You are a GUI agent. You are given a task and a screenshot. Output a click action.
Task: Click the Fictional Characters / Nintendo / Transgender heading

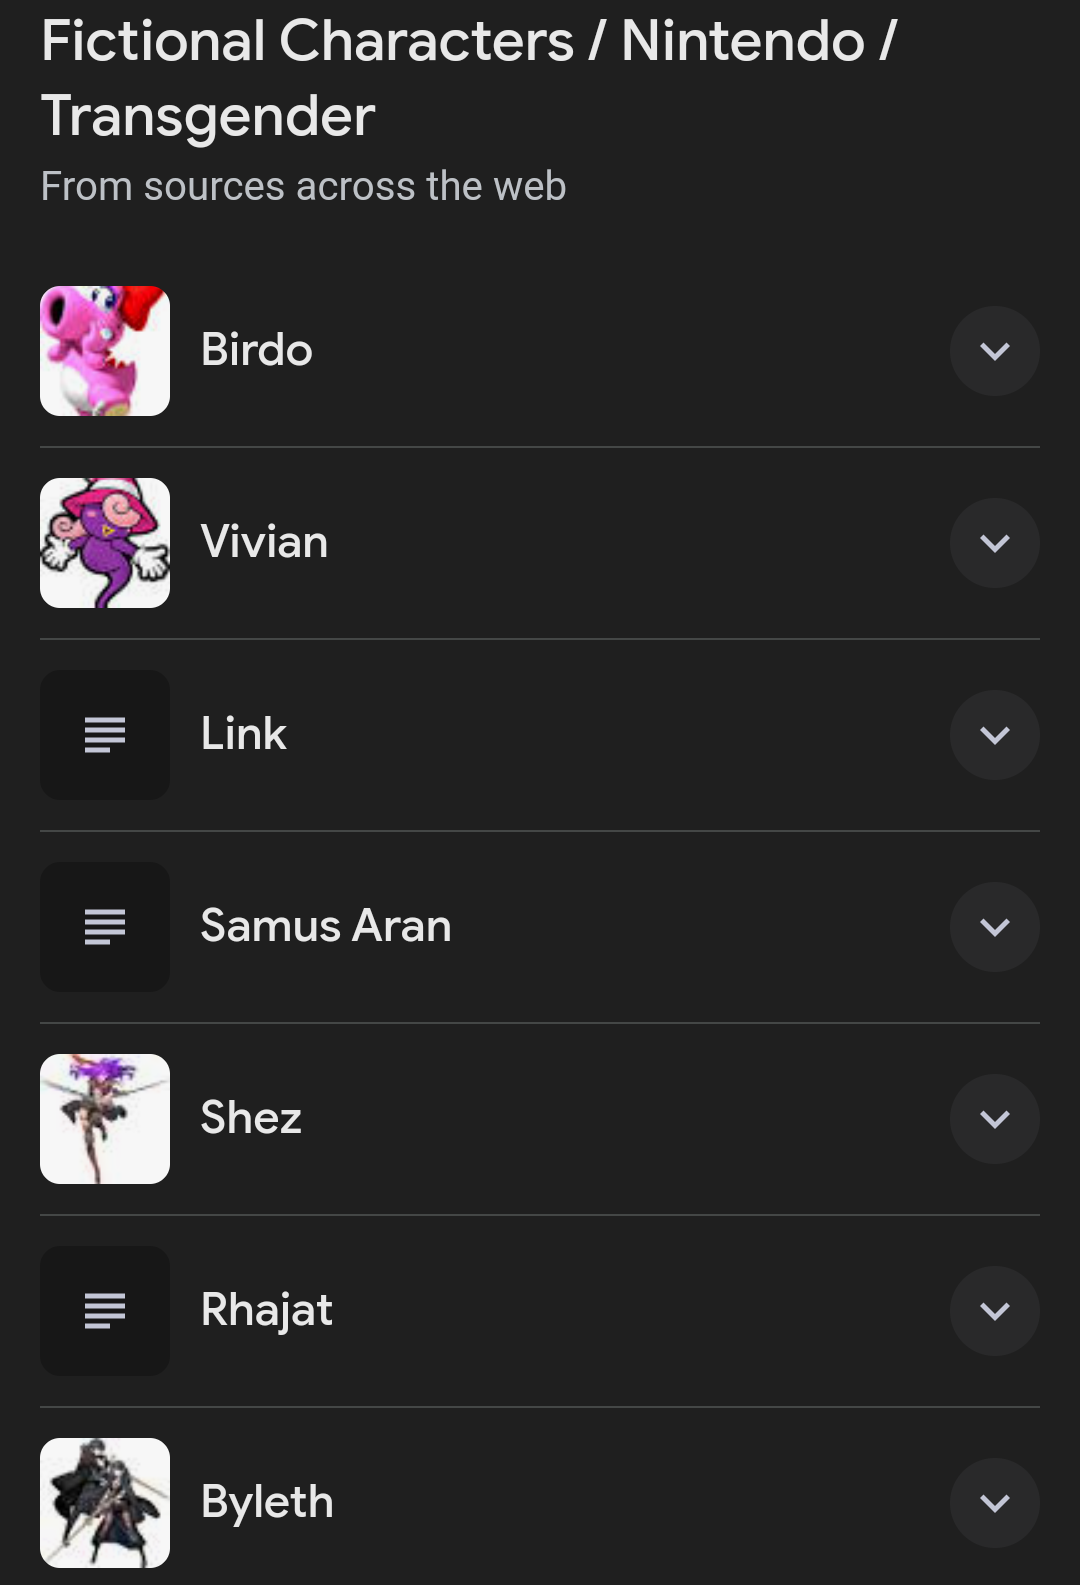pyautogui.click(x=468, y=78)
